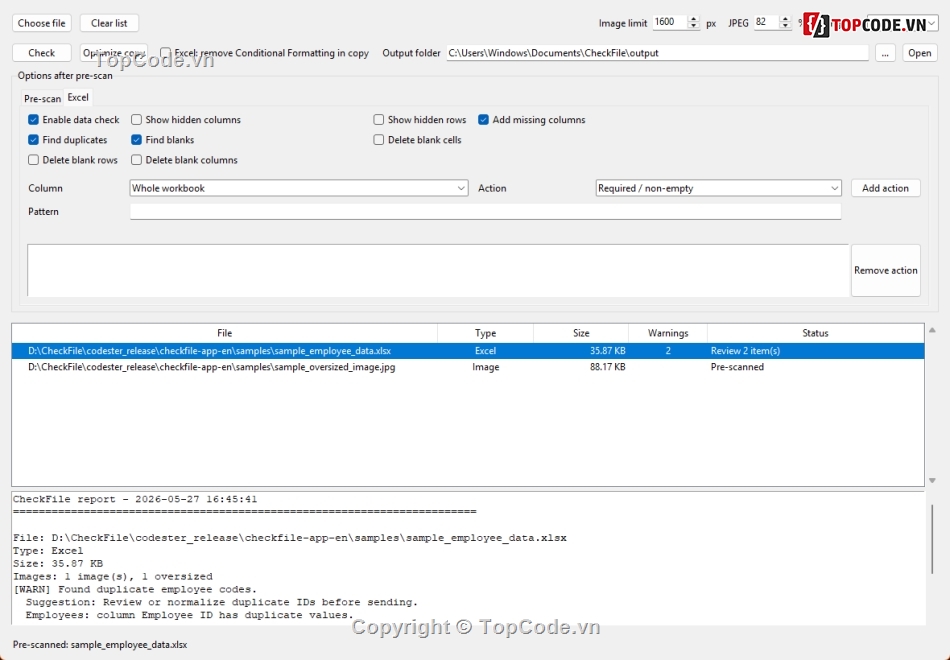Sort by File column header
950x660 pixels.
pyautogui.click(x=224, y=333)
